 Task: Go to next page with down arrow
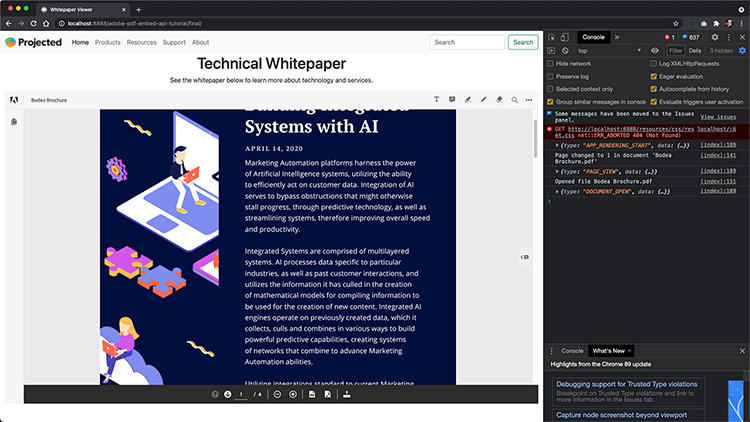tap(228, 394)
